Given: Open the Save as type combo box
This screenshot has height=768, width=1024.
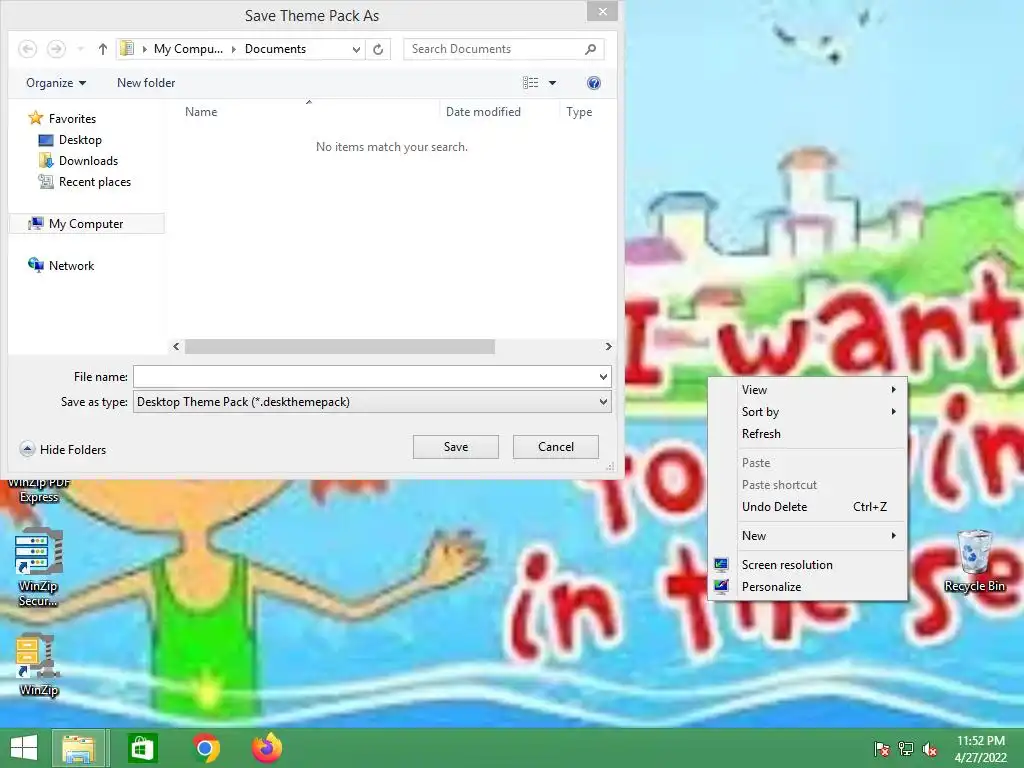Looking at the screenshot, I should [372, 402].
